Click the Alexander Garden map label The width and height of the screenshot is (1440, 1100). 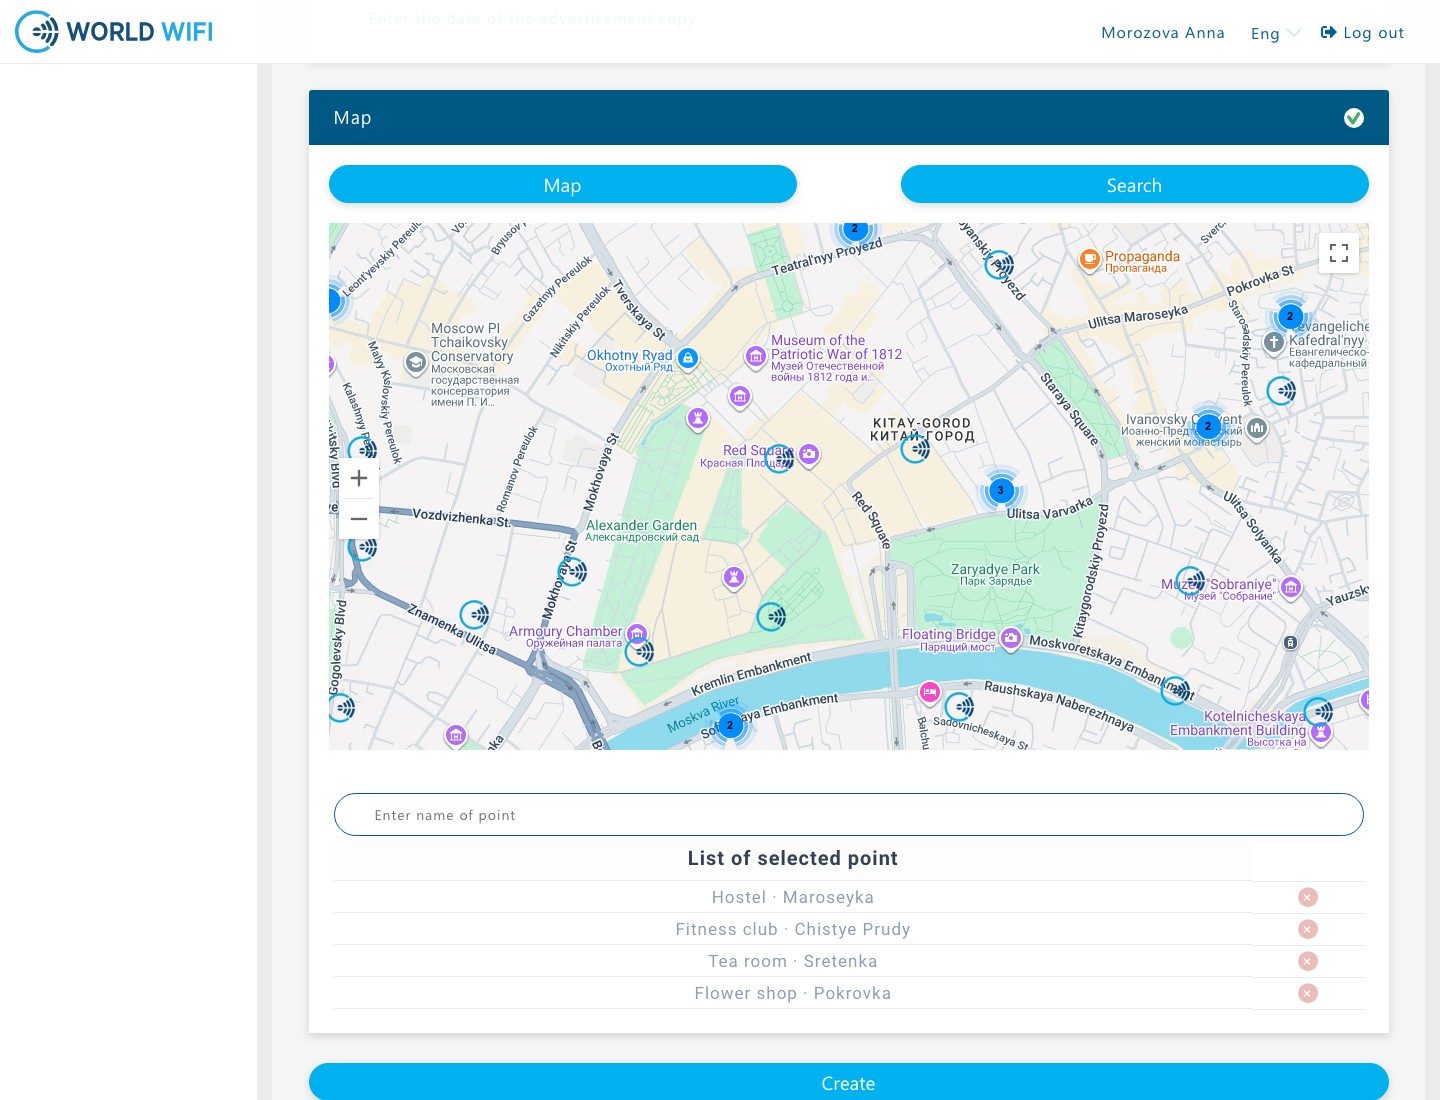pyautogui.click(x=642, y=530)
